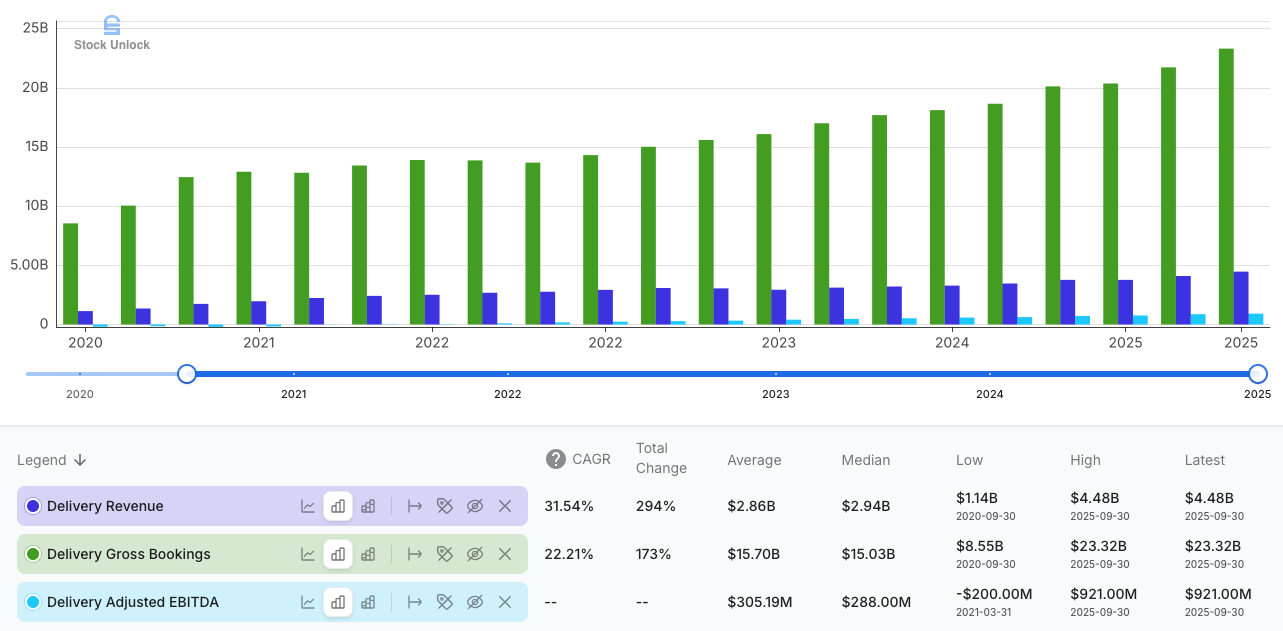Hide the Delivery Adjusted EBITDA series
The height and width of the screenshot is (631, 1283).
coord(475,602)
